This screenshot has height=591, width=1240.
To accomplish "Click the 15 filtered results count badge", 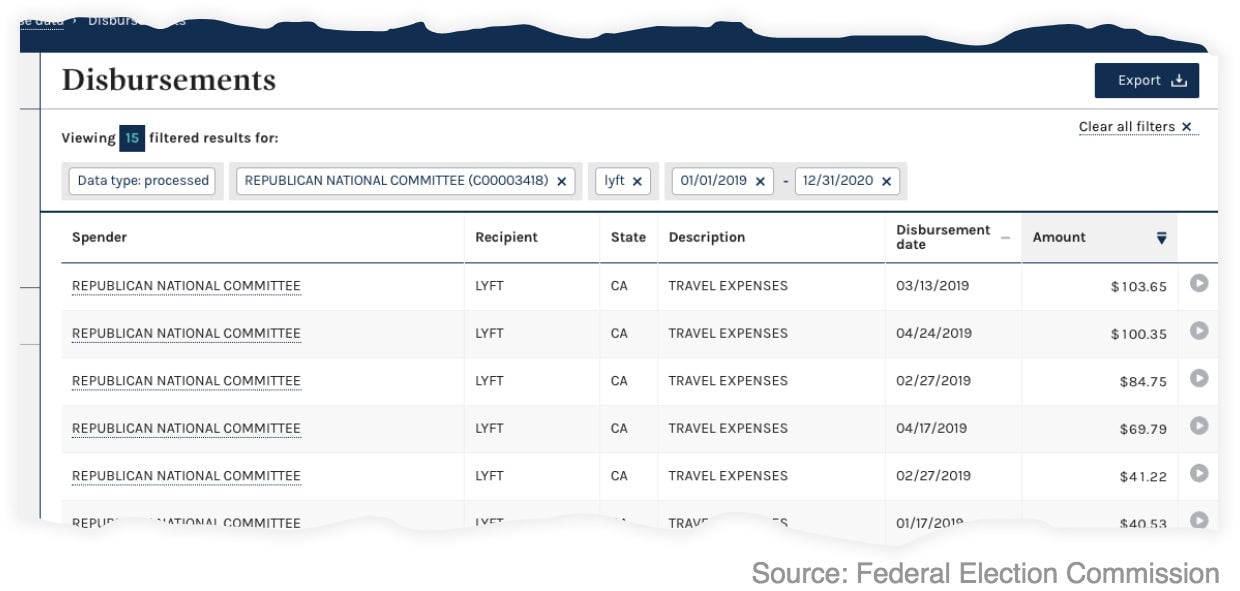I will [x=131, y=138].
